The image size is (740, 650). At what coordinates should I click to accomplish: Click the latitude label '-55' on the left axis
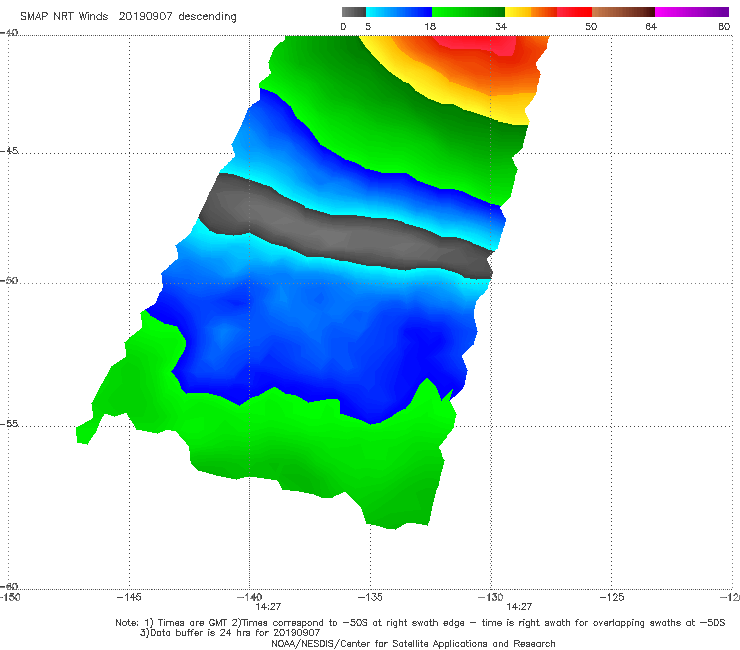coord(9,423)
